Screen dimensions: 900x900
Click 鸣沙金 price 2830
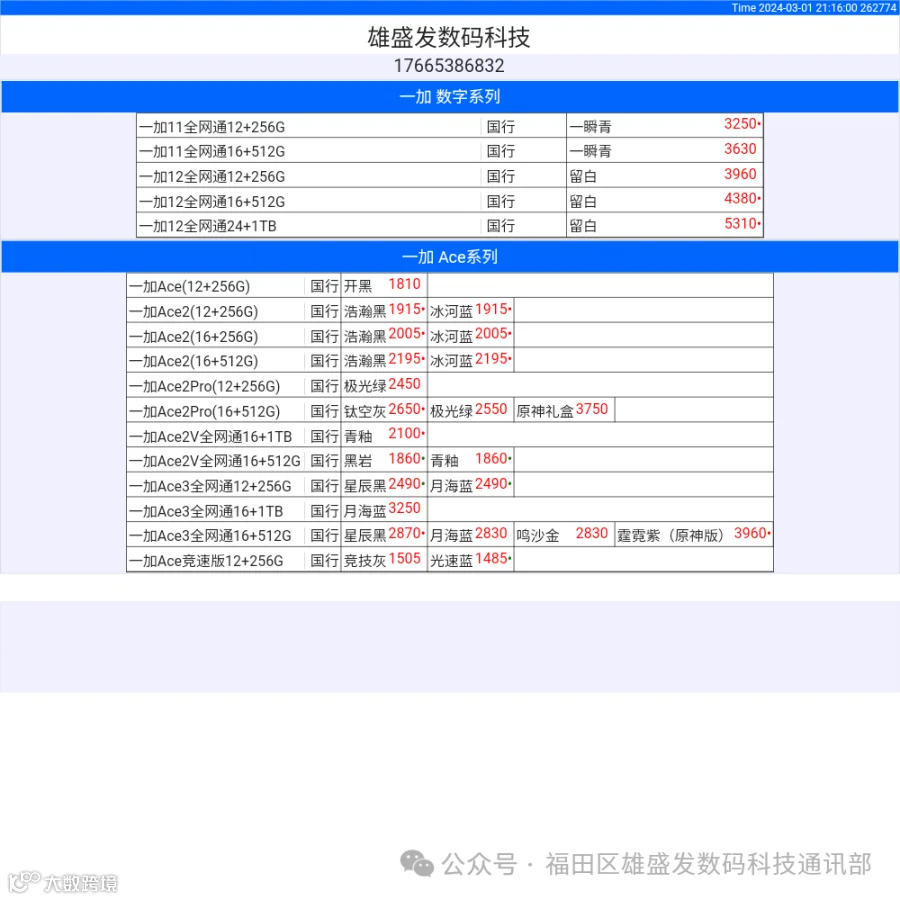click(592, 533)
